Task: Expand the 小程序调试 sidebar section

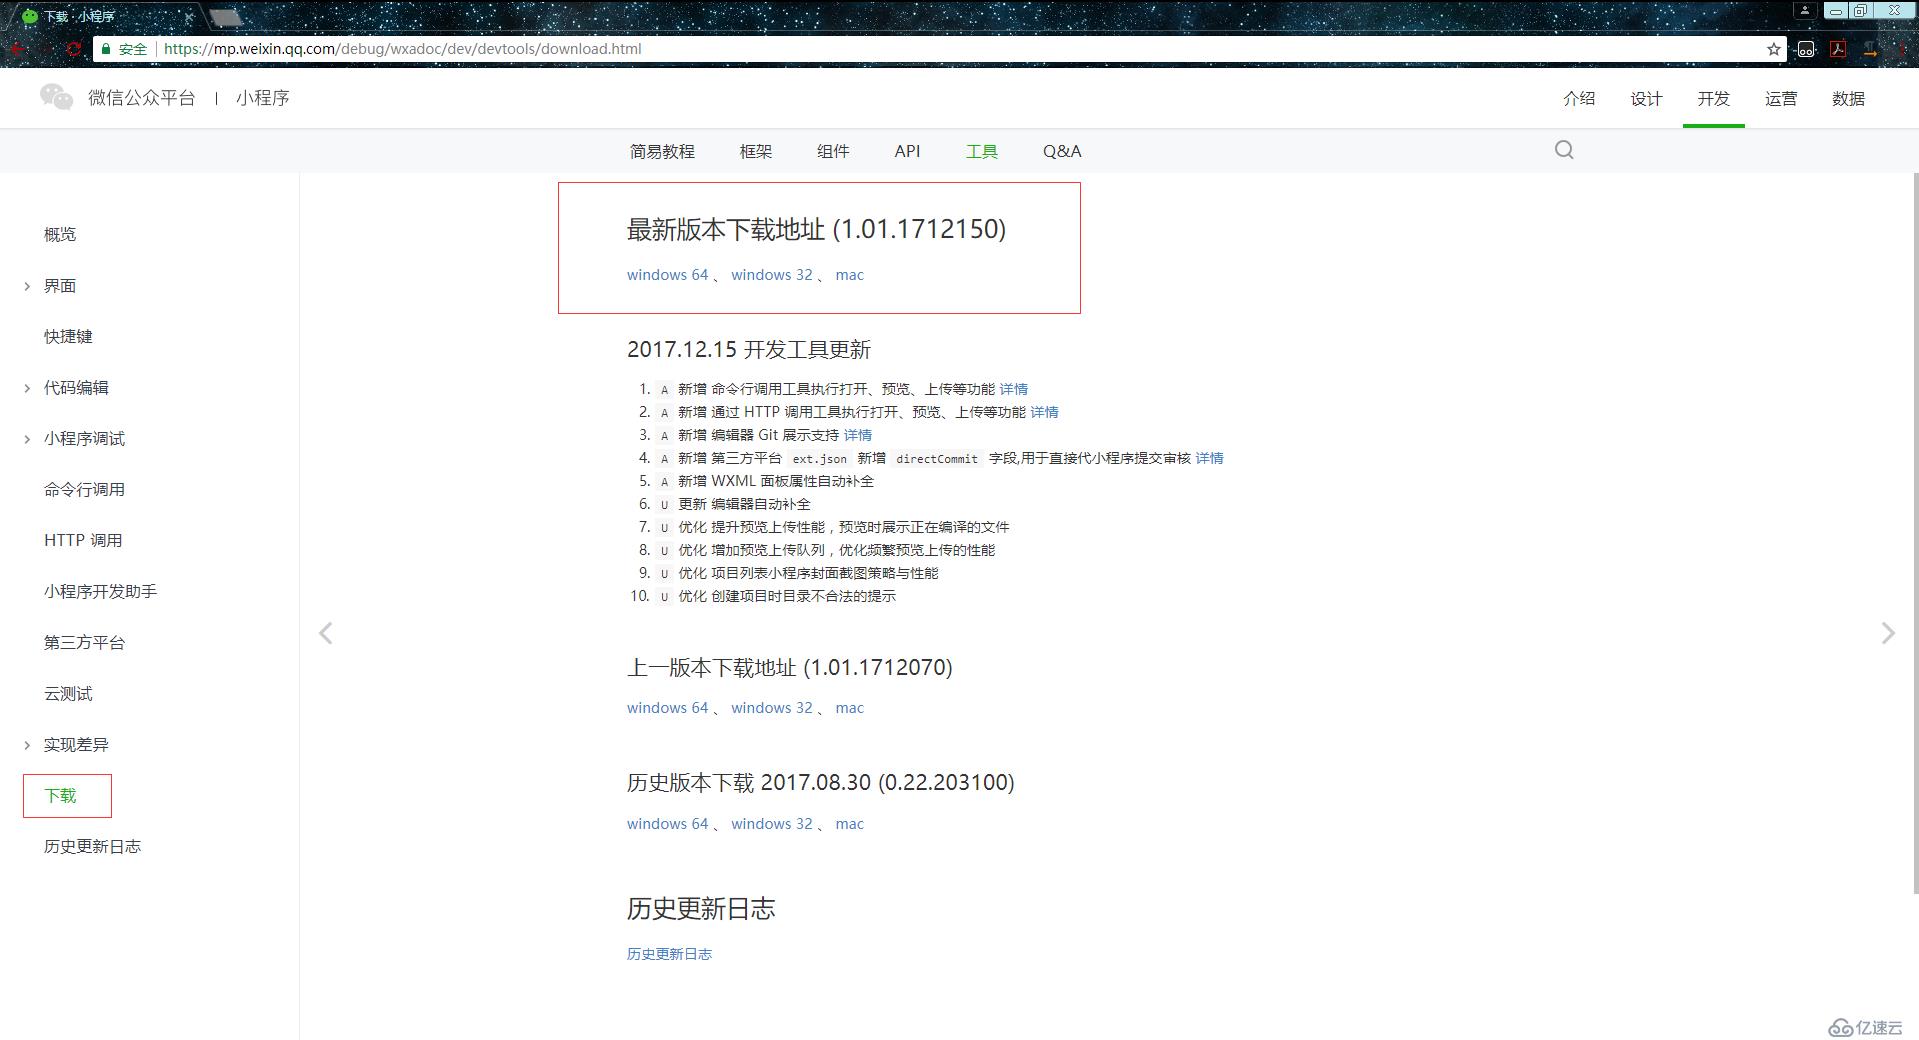Action: [x=27, y=439]
